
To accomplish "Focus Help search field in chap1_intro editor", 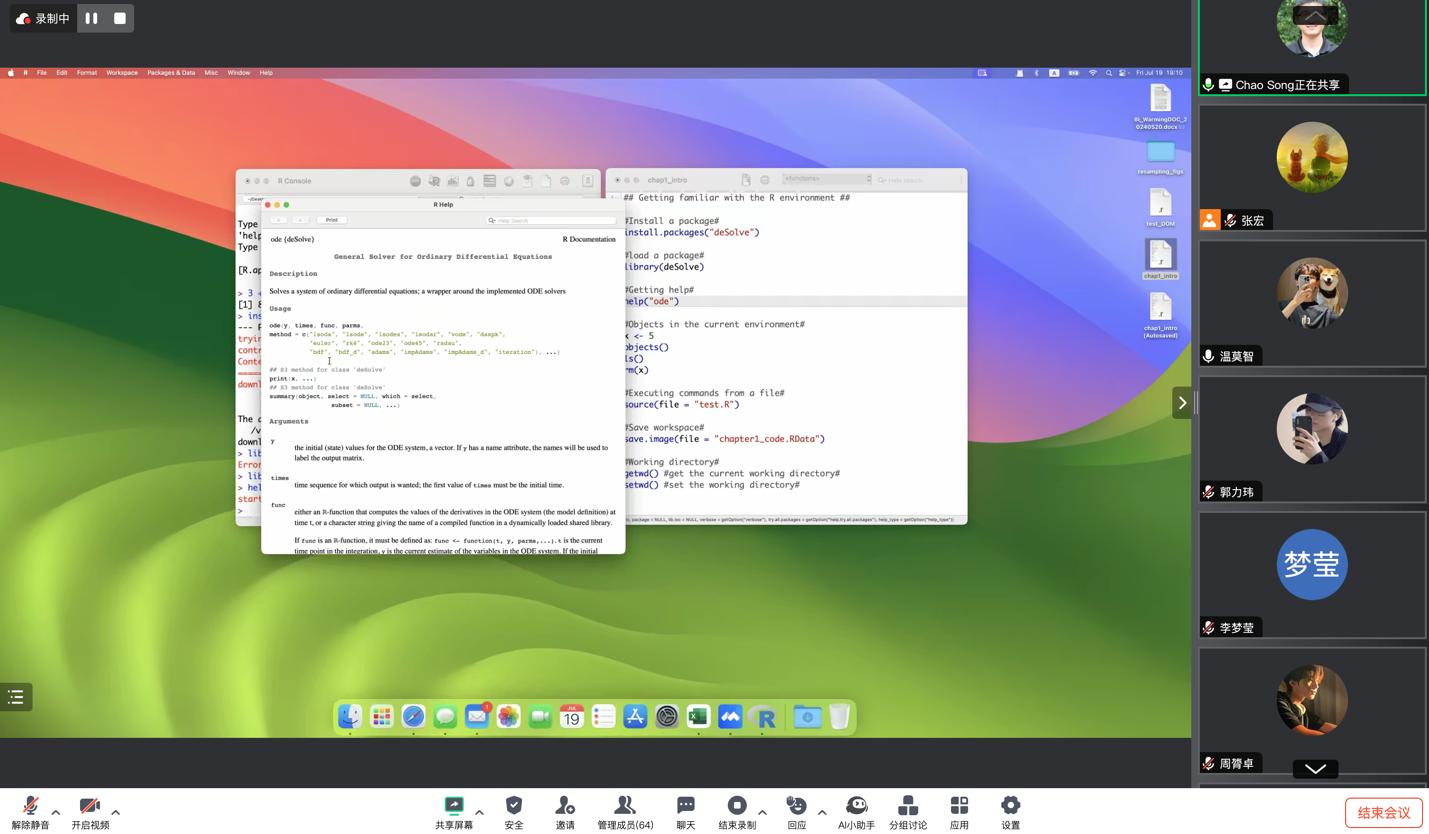I will 917,180.
